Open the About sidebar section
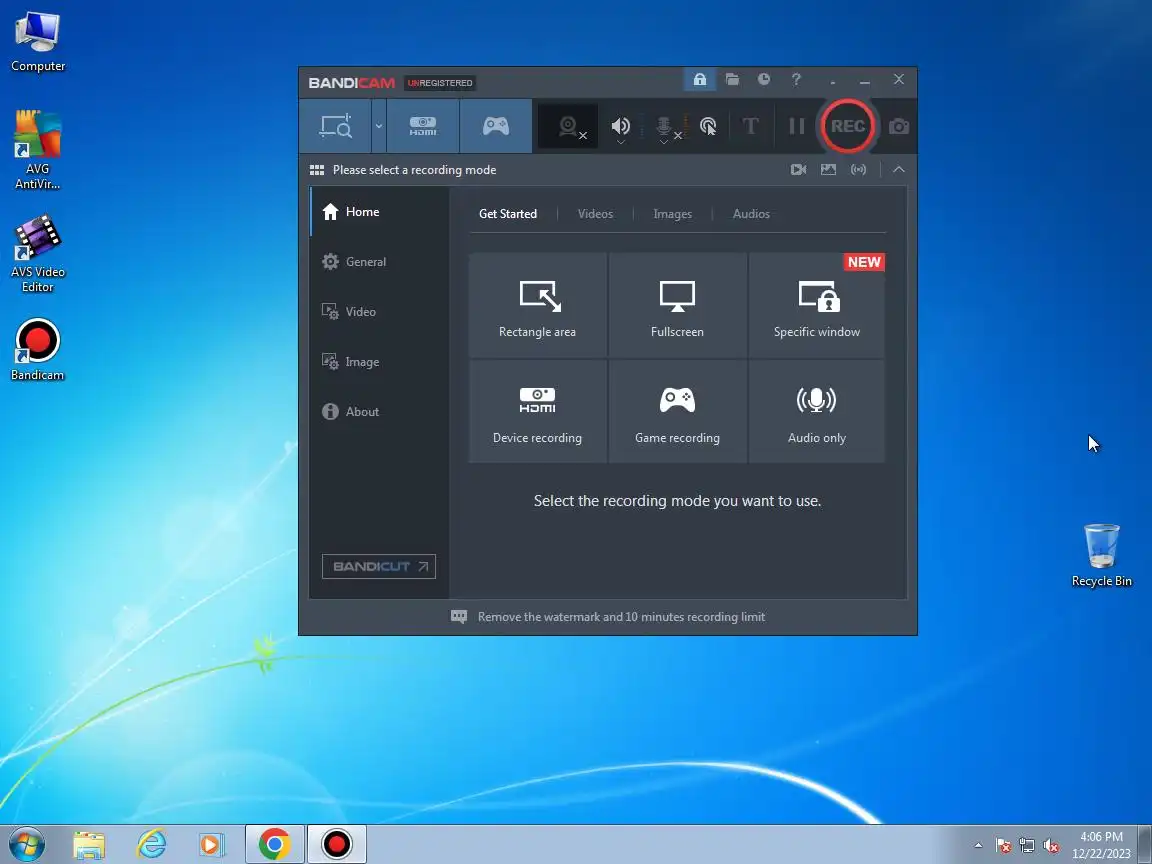The width and height of the screenshot is (1152, 864). pos(380,411)
